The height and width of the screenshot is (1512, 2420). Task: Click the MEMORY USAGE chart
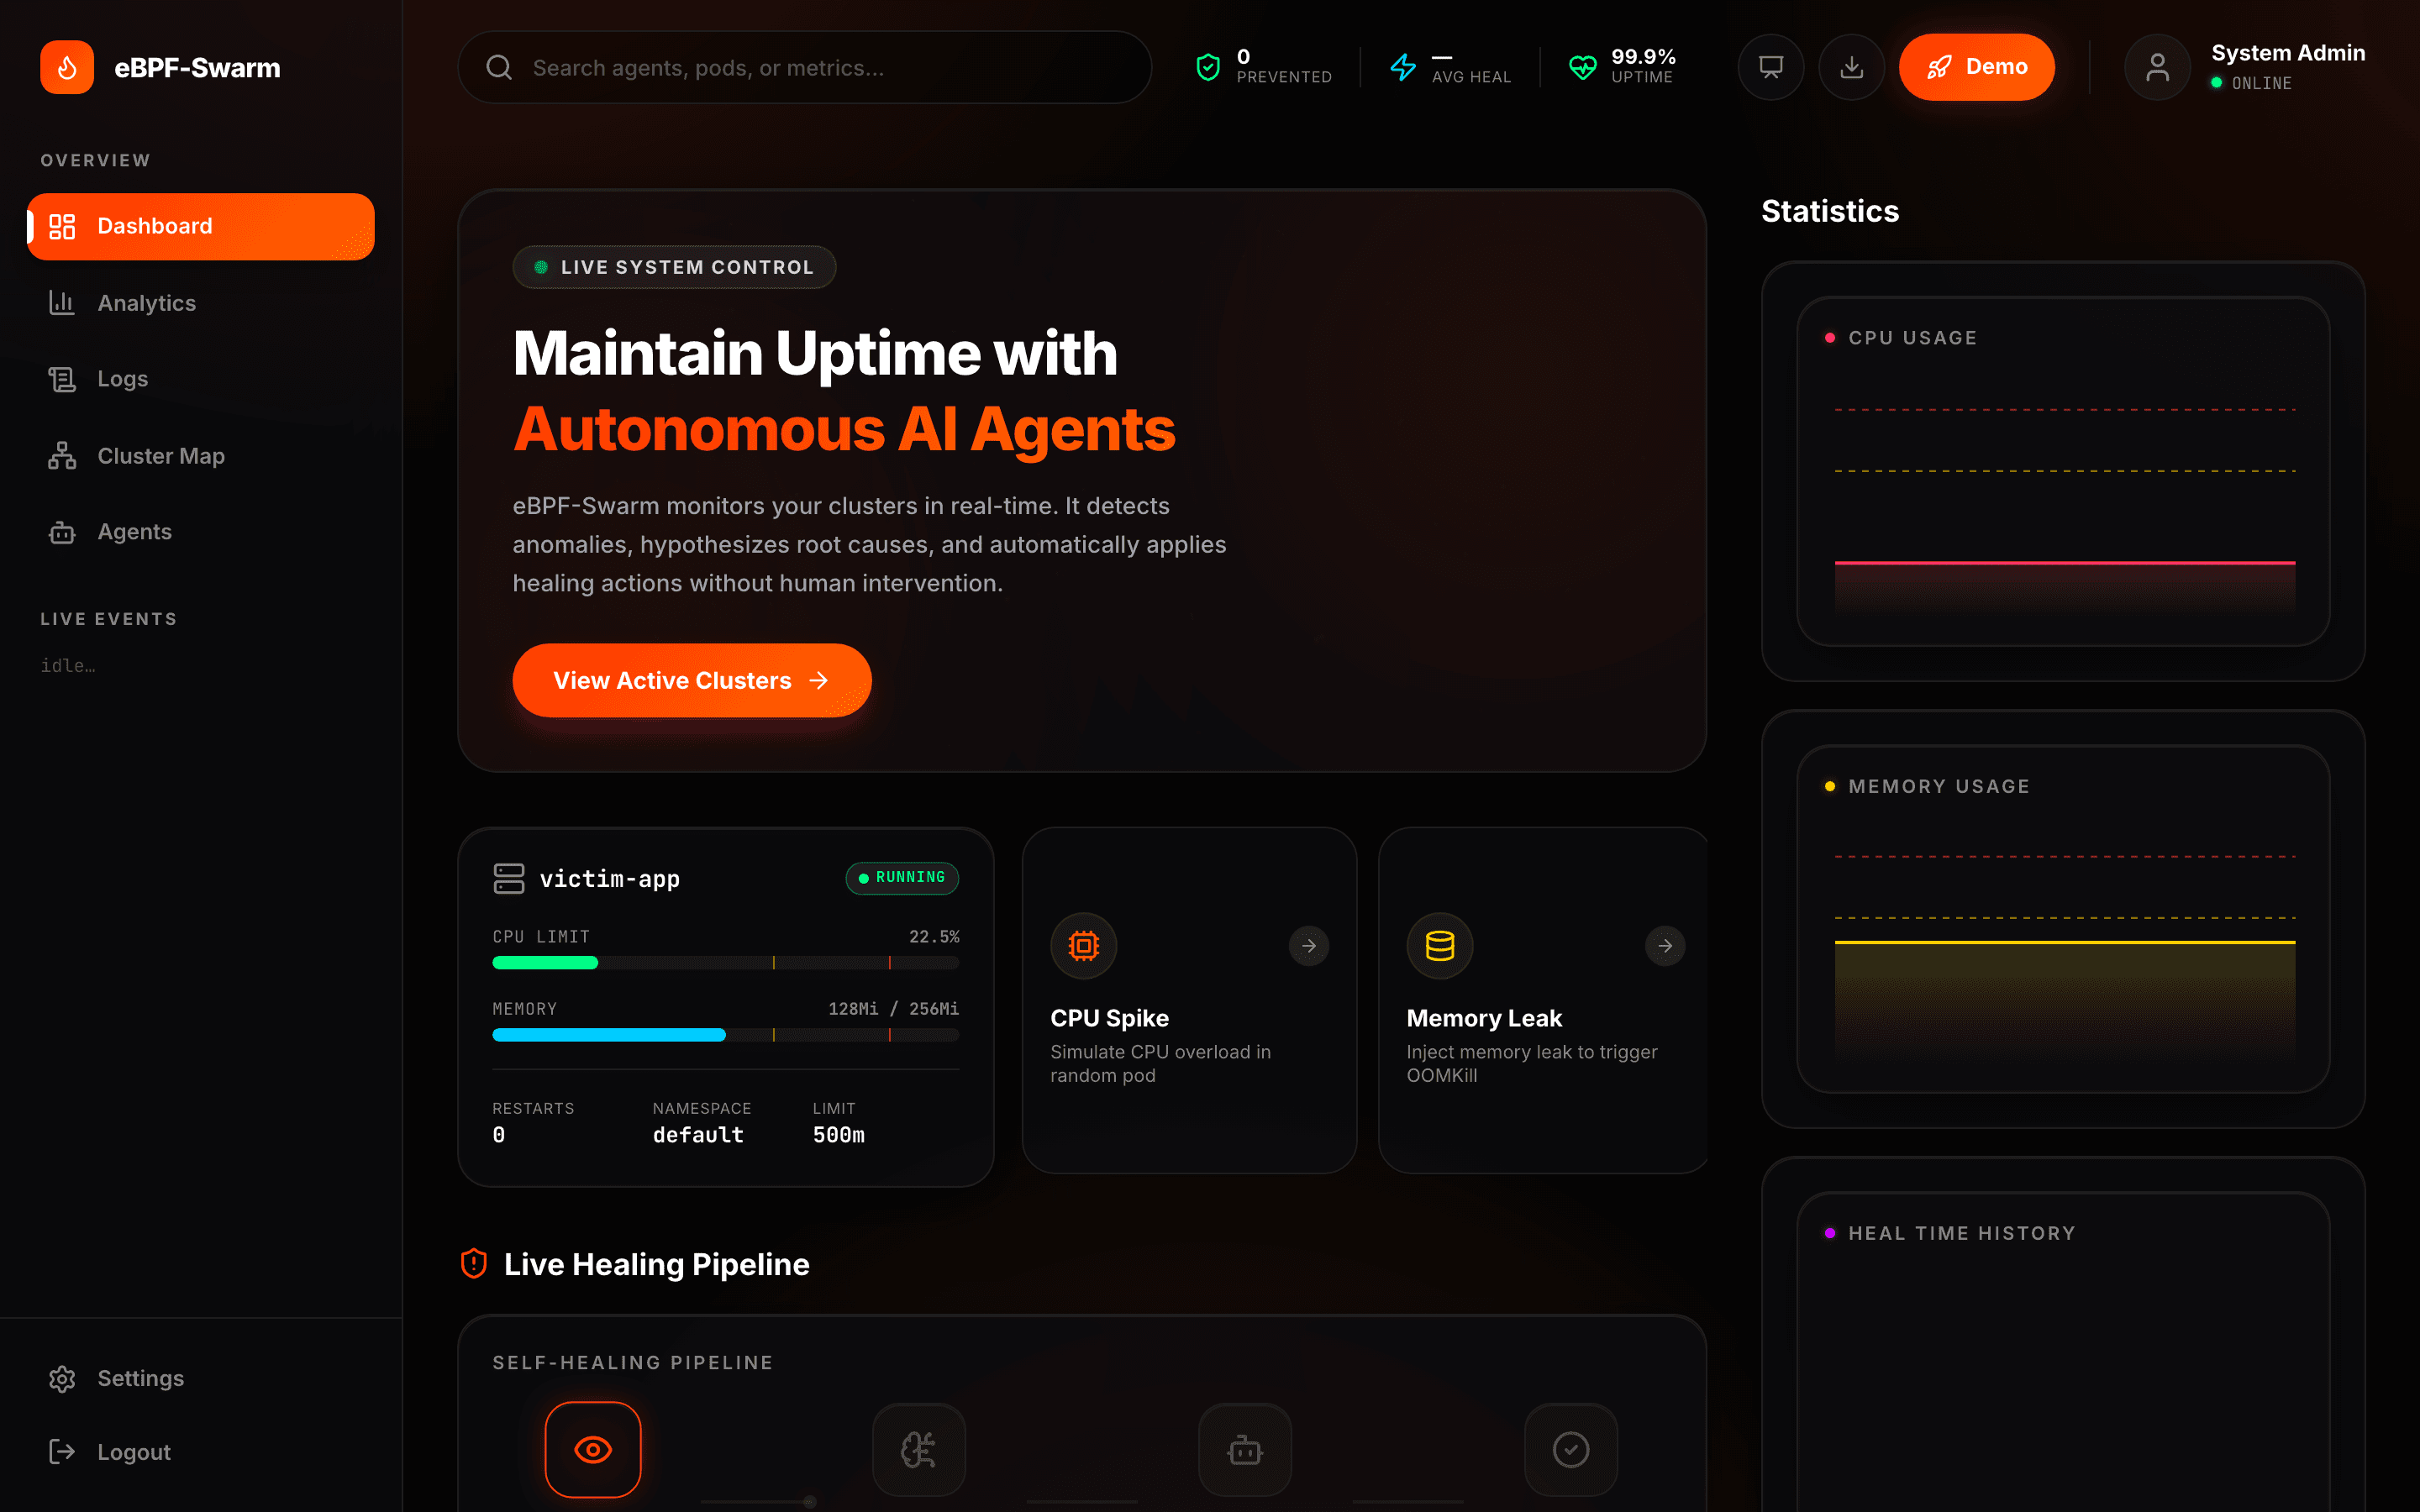coord(2064,920)
